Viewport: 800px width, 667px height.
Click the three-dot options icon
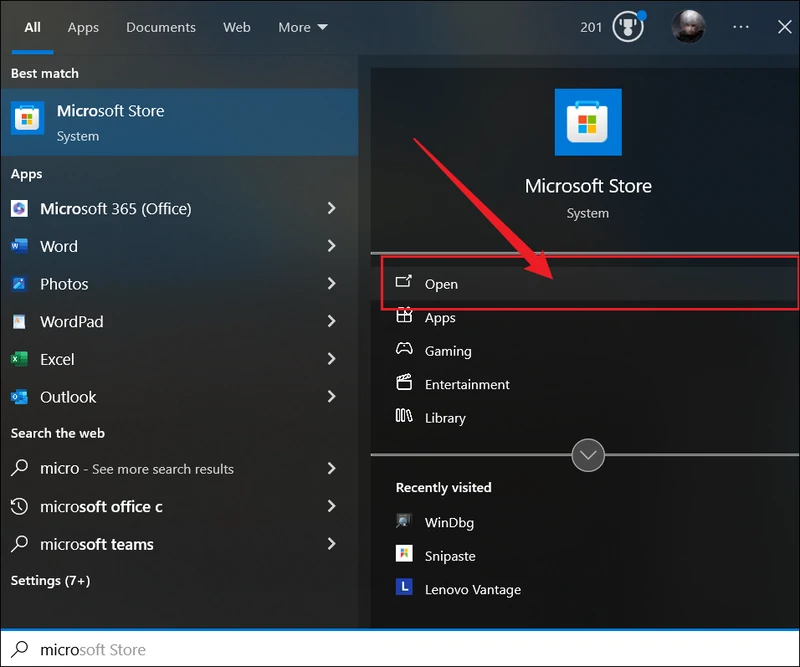(740, 27)
